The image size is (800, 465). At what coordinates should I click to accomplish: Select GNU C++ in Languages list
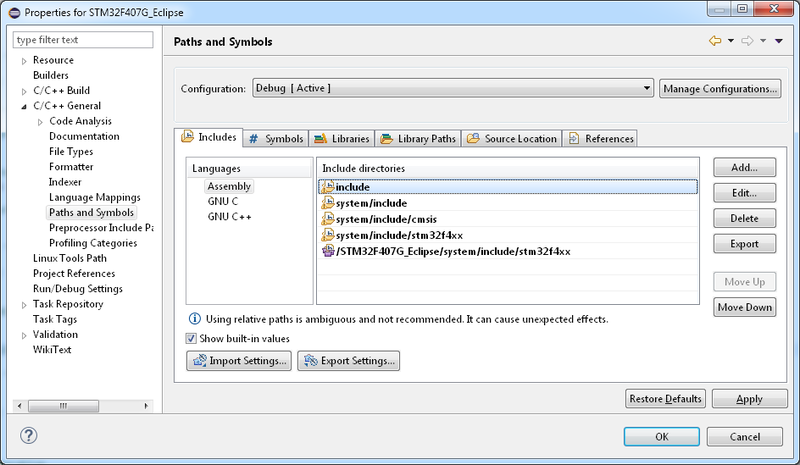[x=229, y=216]
